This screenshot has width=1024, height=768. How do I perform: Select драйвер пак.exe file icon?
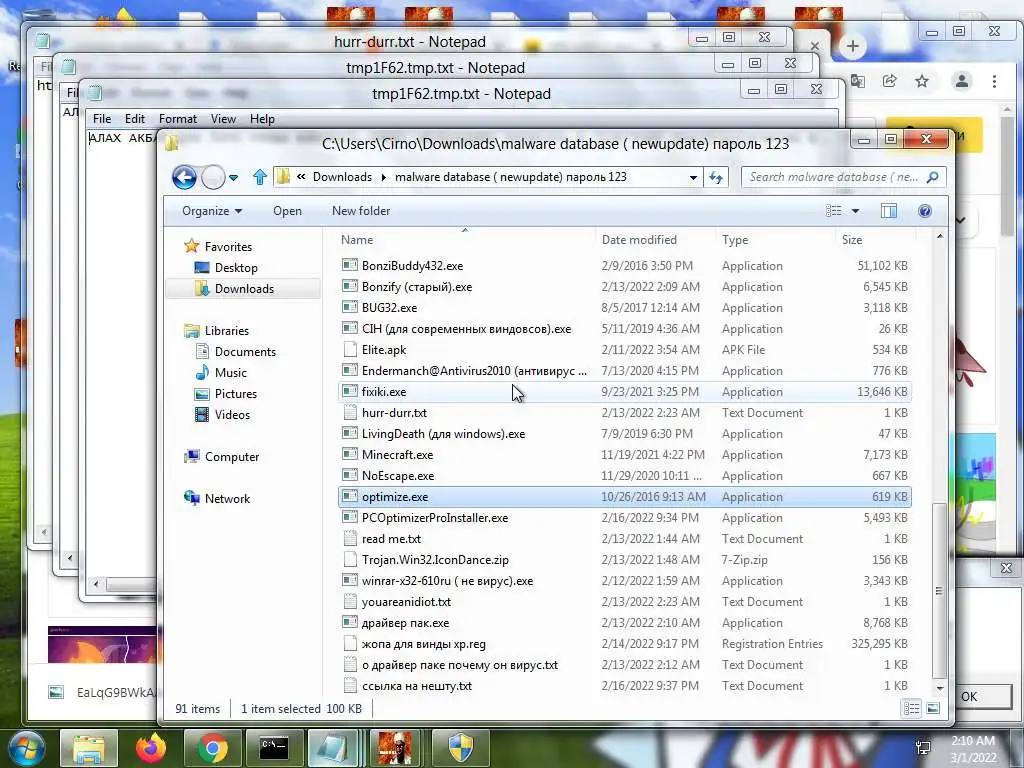pyautogui.click(x=350, y=622)
